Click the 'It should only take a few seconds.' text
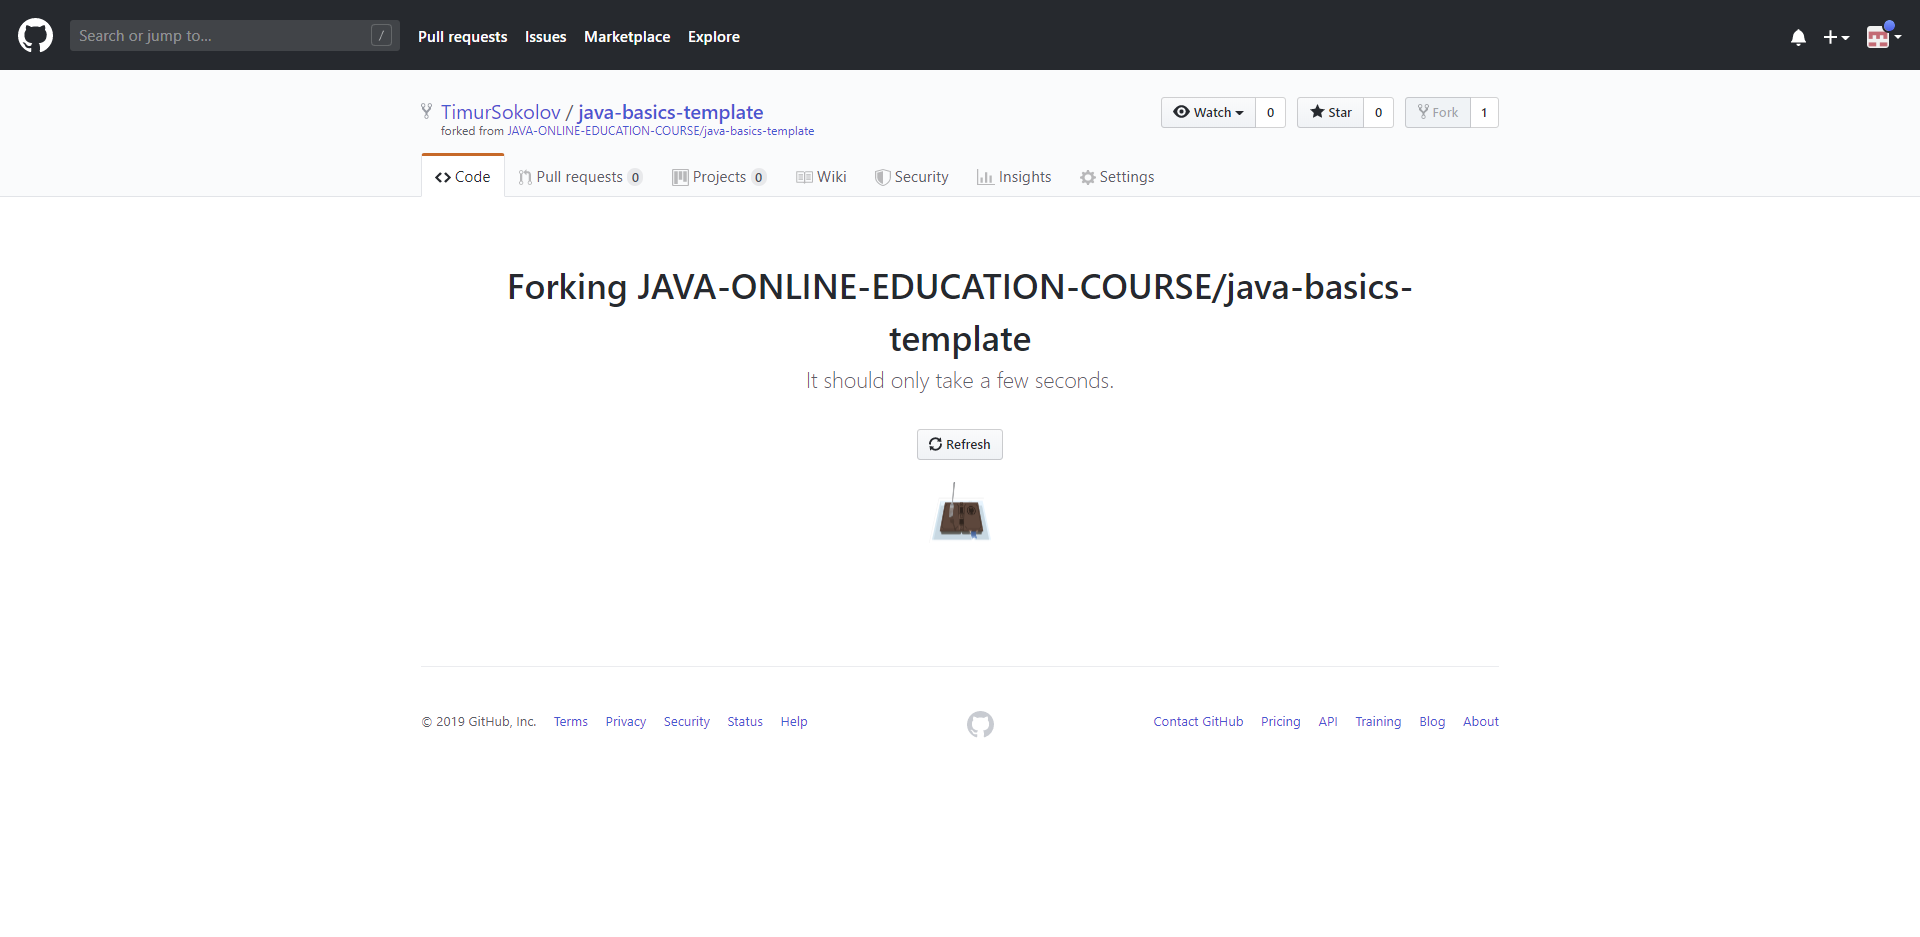This screenshot has width=1920, height=937. (960, 381)
